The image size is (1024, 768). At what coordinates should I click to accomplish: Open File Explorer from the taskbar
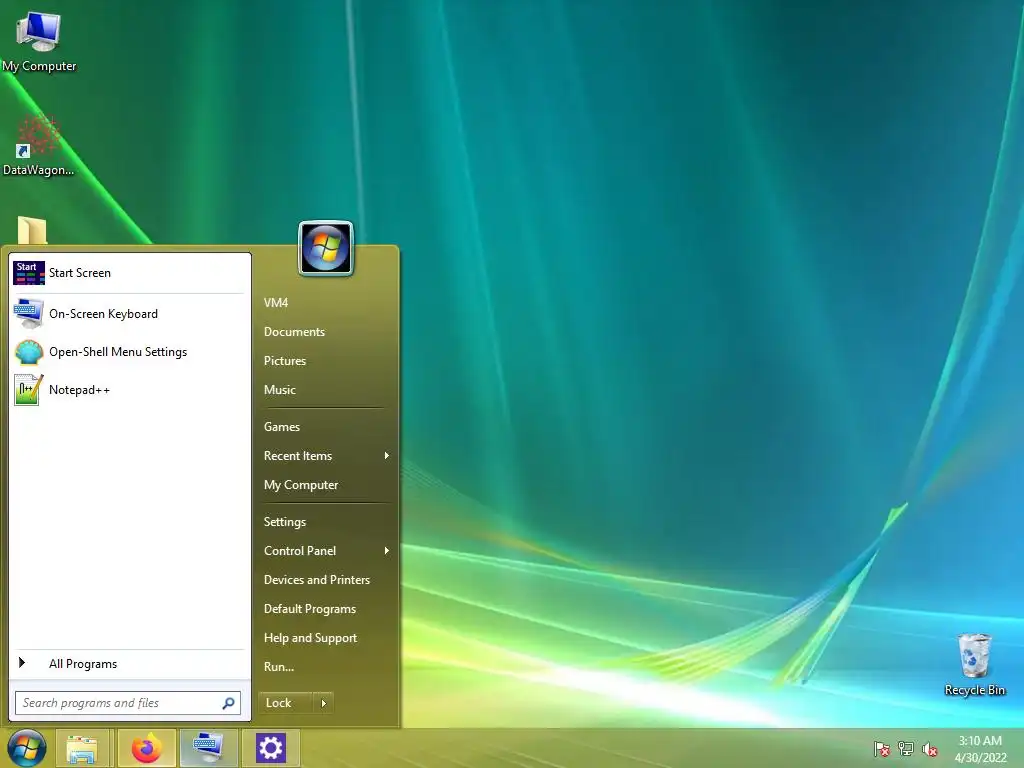coord(82,748)
